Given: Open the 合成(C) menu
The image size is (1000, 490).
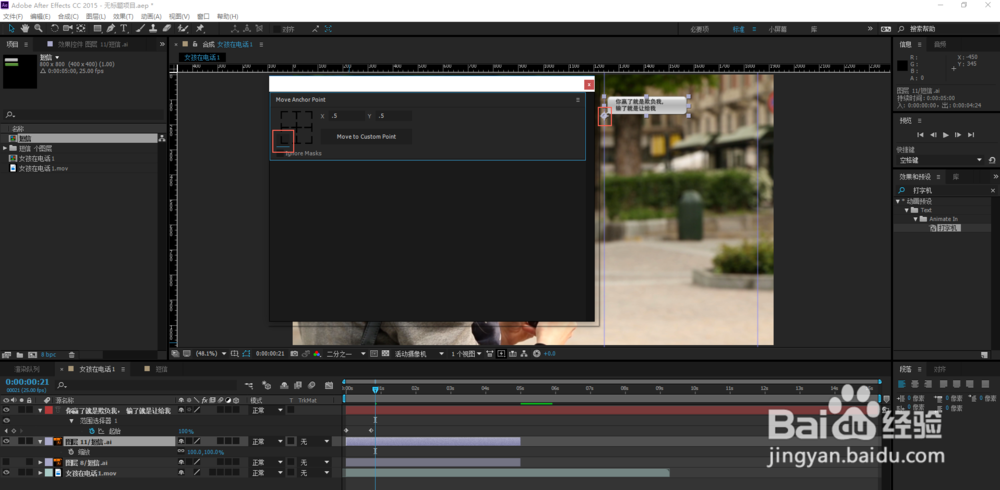Looking at the screenshot, I should [68, 16].
